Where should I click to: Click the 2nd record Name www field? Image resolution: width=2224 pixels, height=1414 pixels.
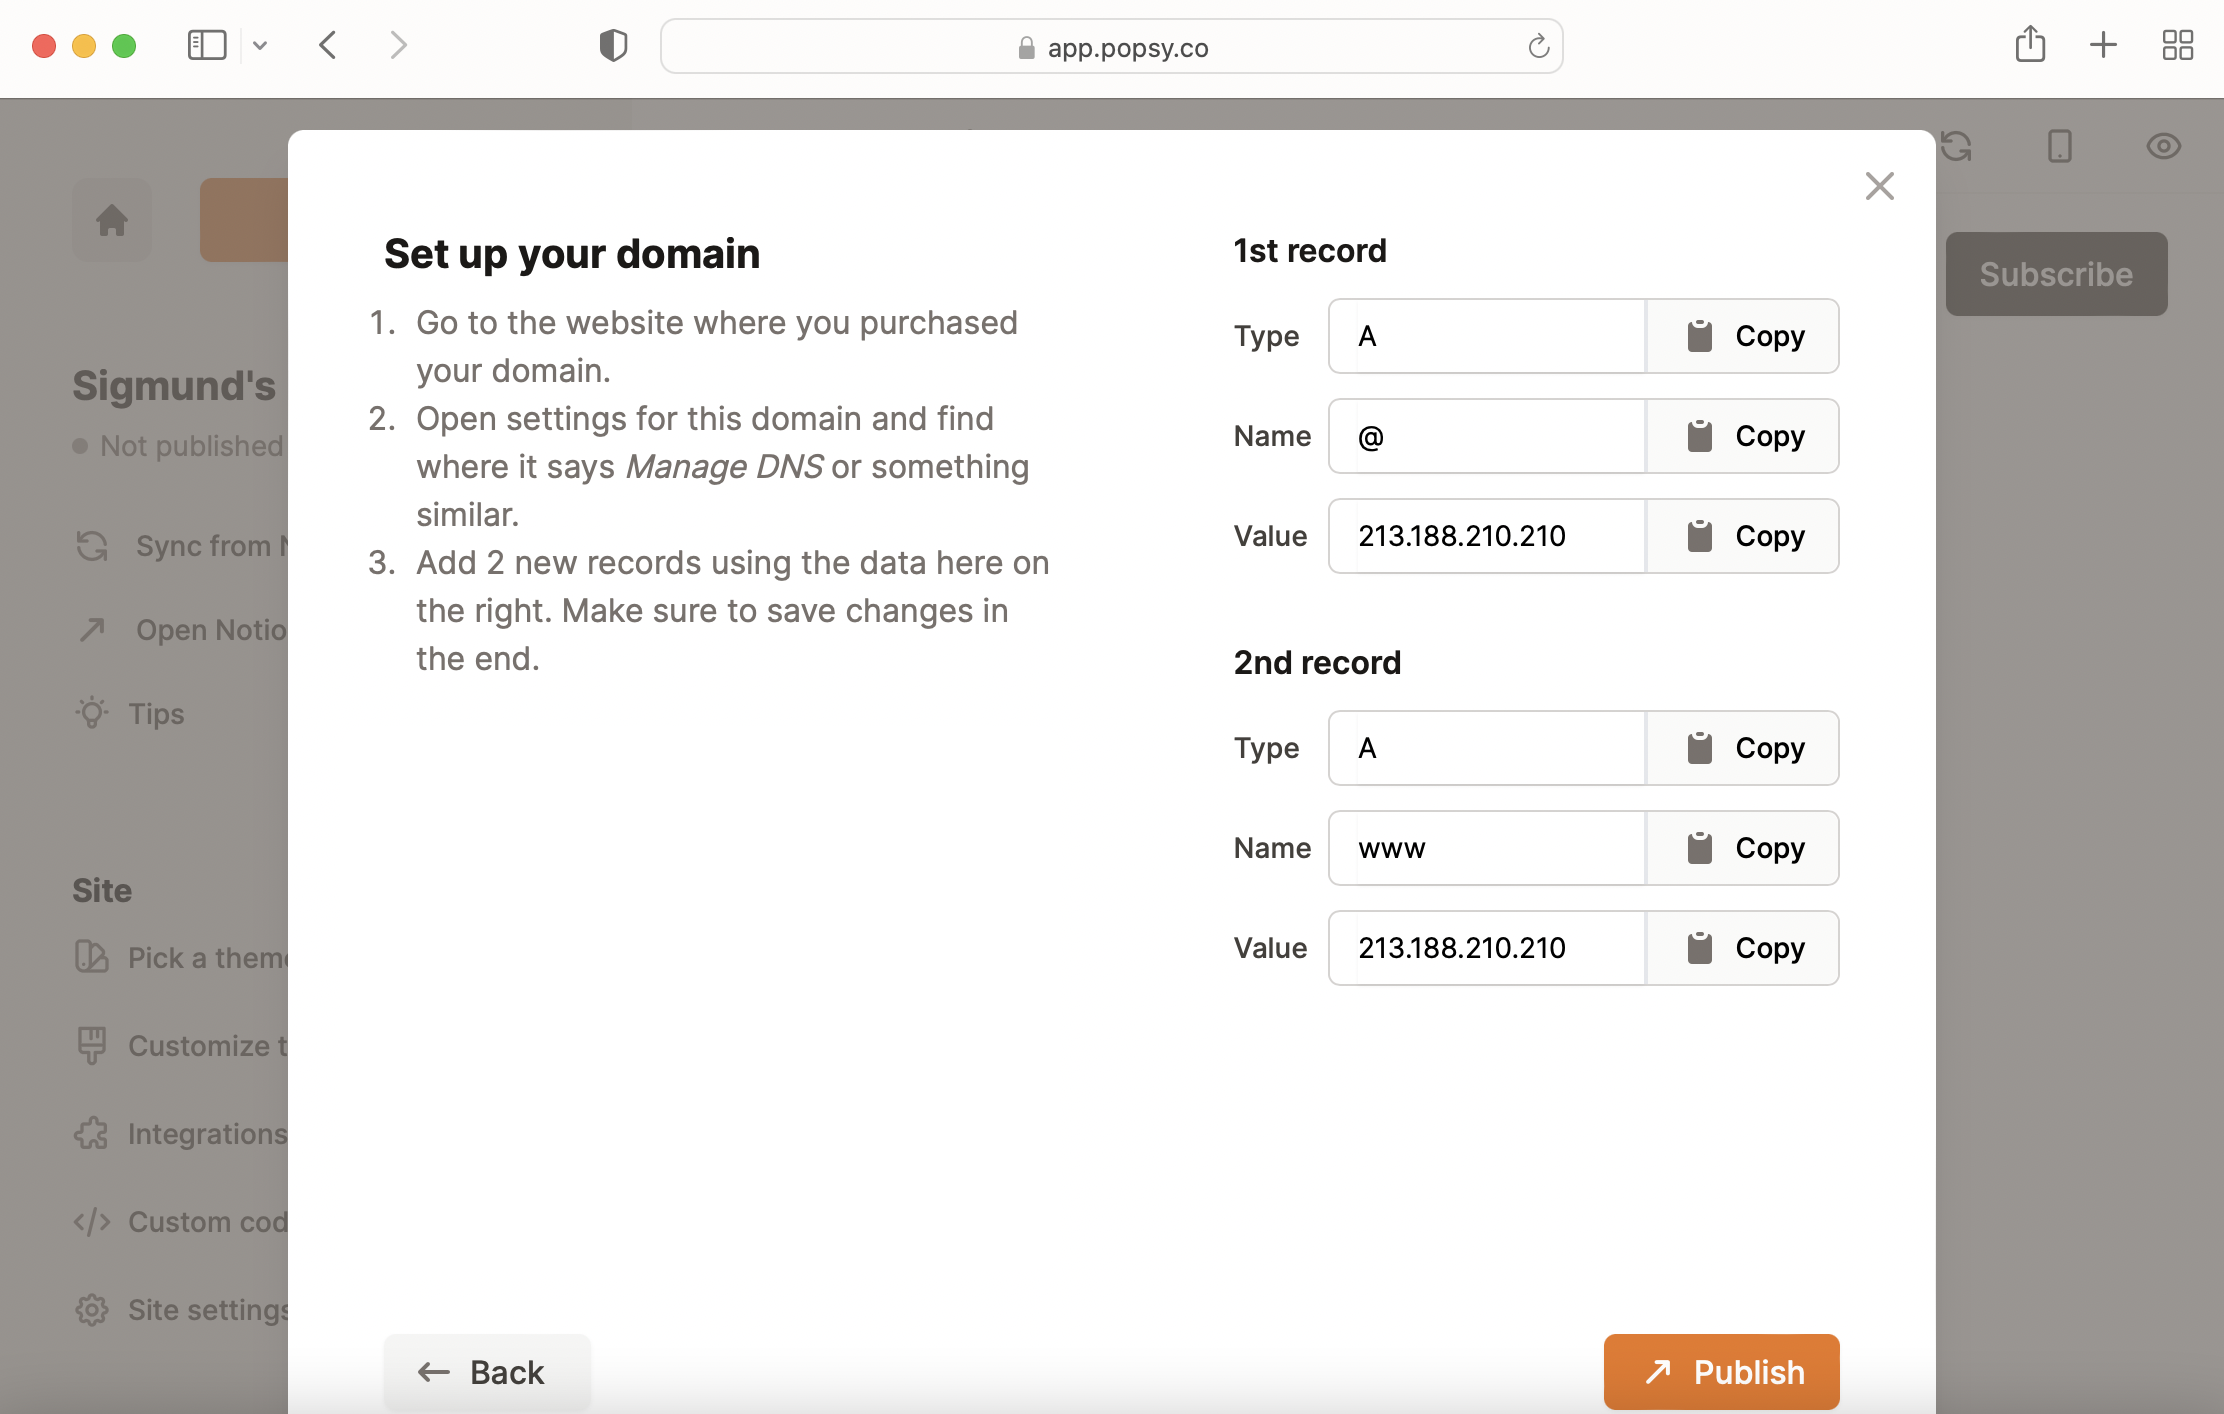(1486, 848)
